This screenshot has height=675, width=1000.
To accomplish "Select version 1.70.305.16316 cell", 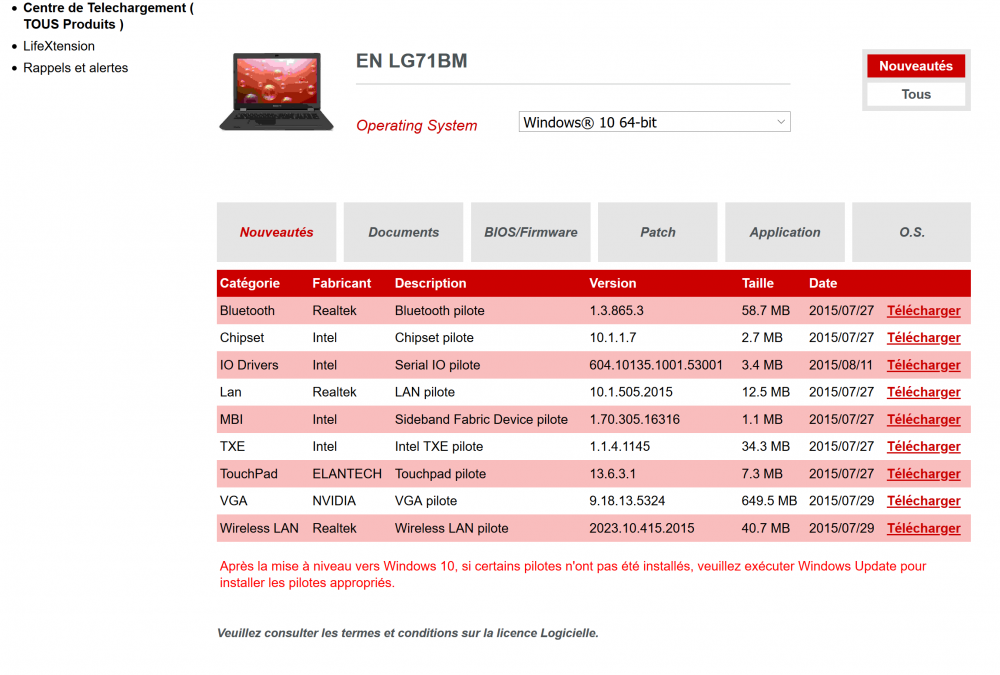I will [635, 419].
